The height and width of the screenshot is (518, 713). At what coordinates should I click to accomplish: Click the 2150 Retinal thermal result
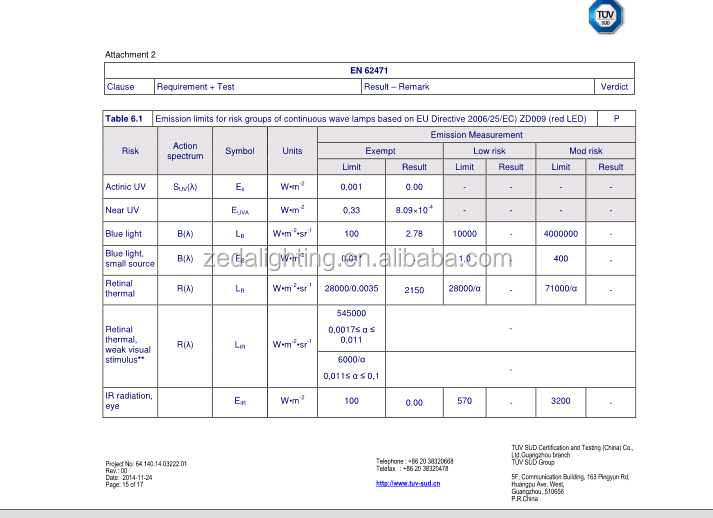coord(414,290)
